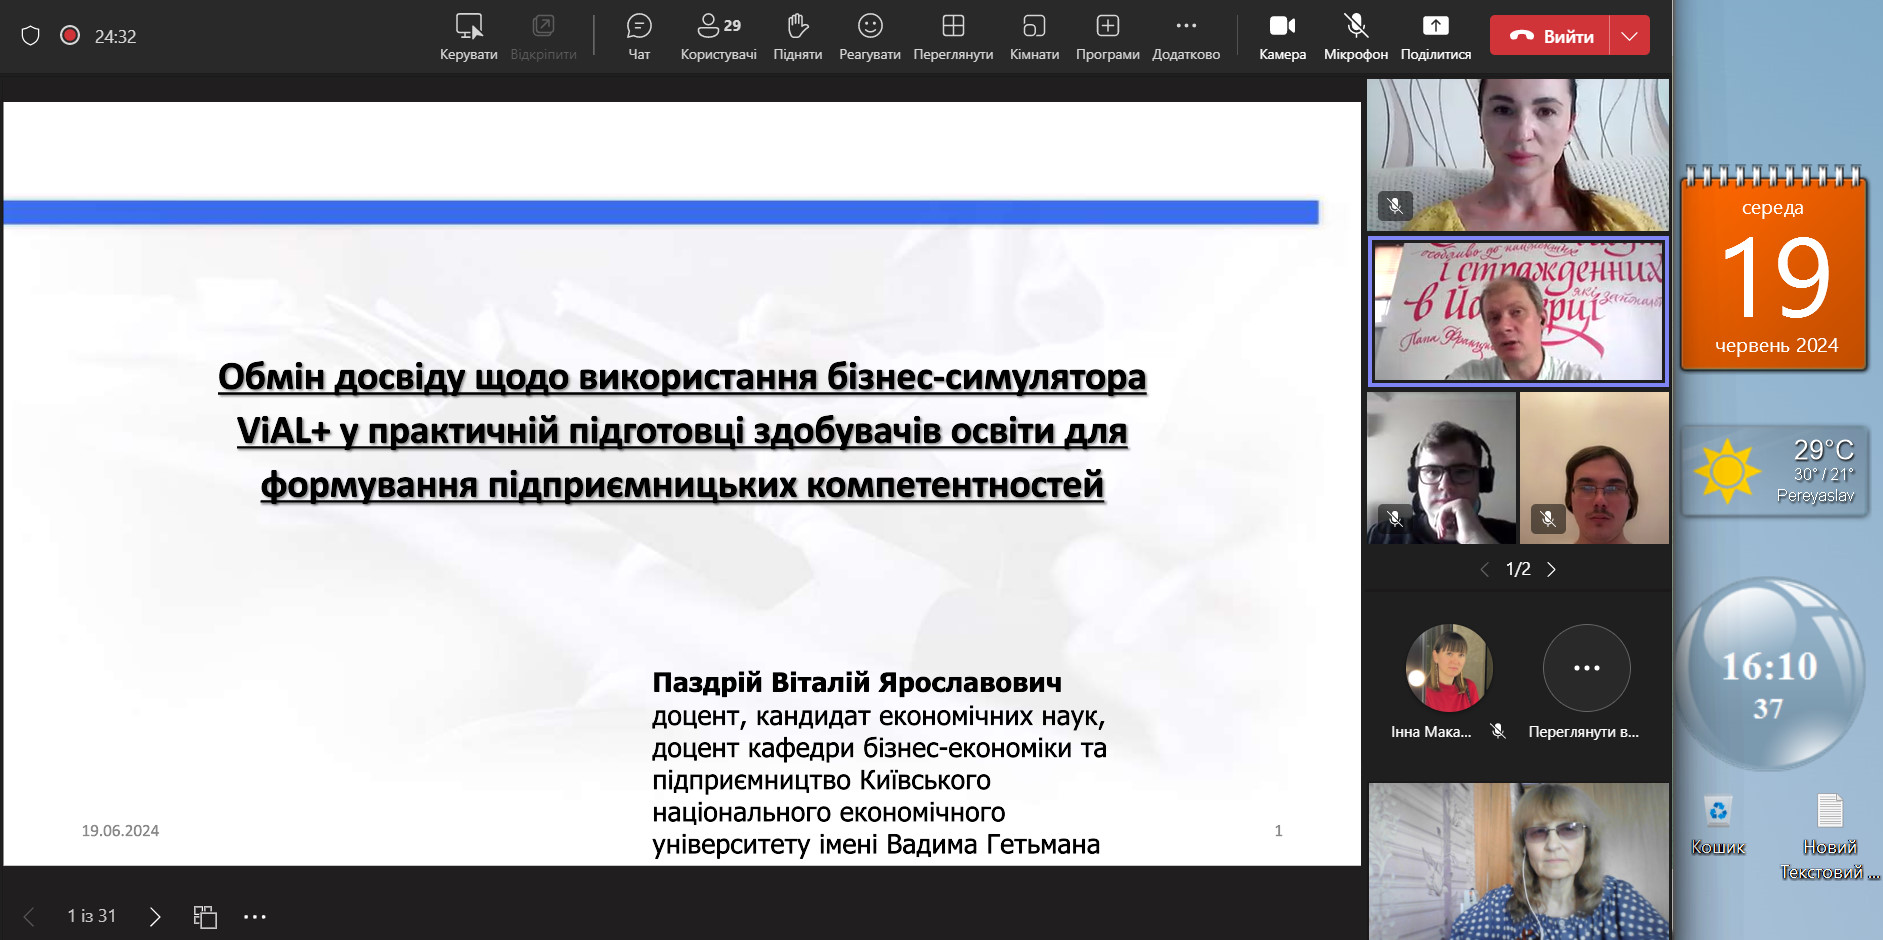Screen dimensions: 1883x940
Task: Click the recording indicator dot
Action: [70, 35]
